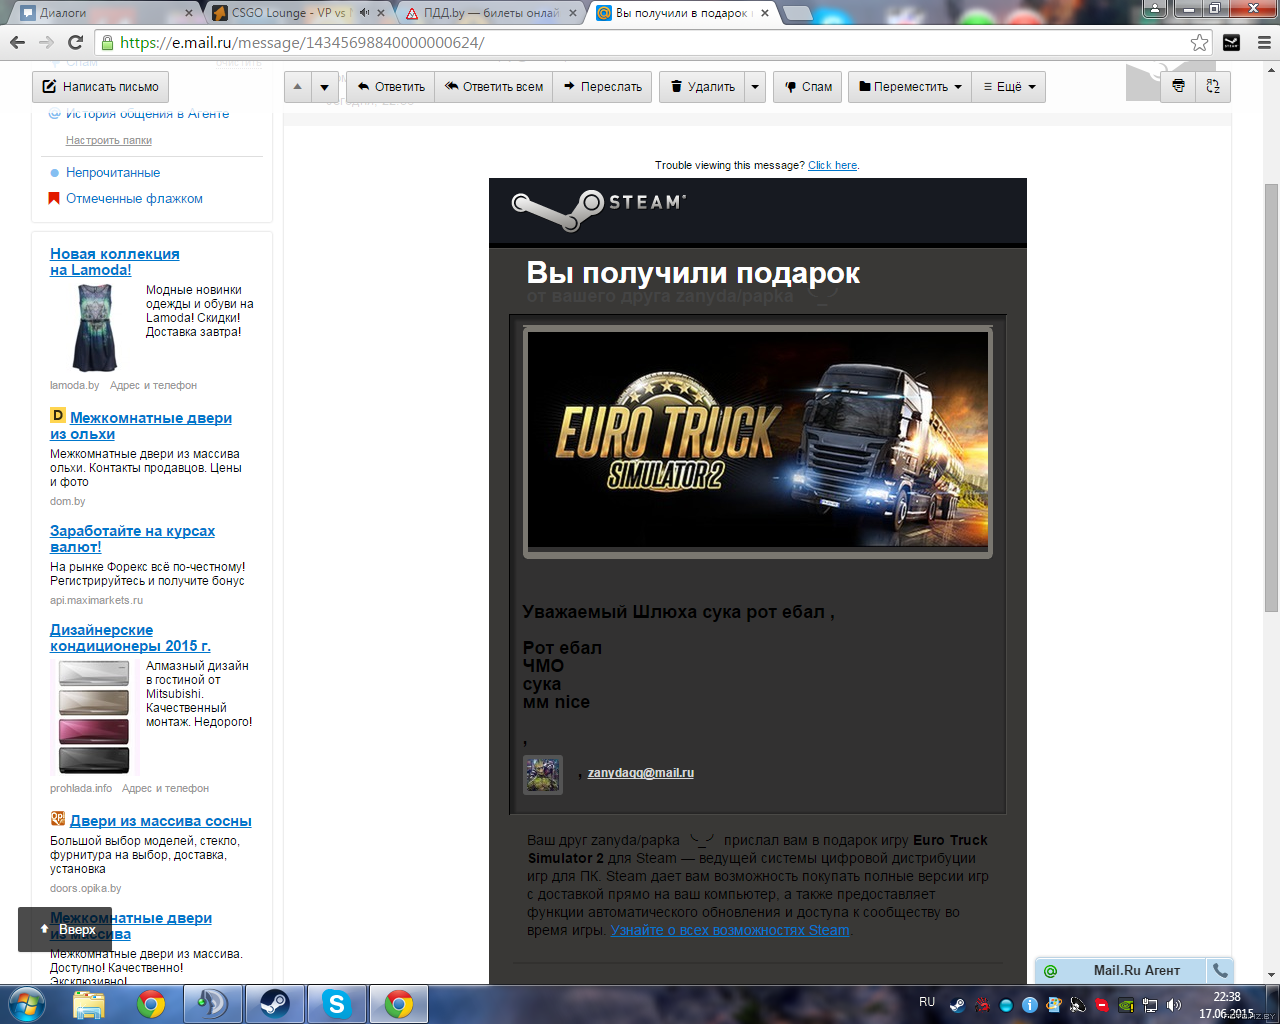The width and height of the screenshot is (1280, 1024).
Task: Open Отмеченные флажком messages
Action: click(134, 198)
